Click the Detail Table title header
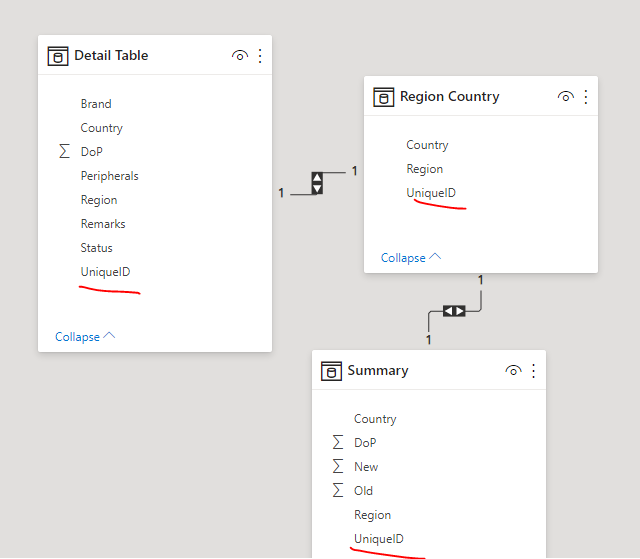 point(111,55)
